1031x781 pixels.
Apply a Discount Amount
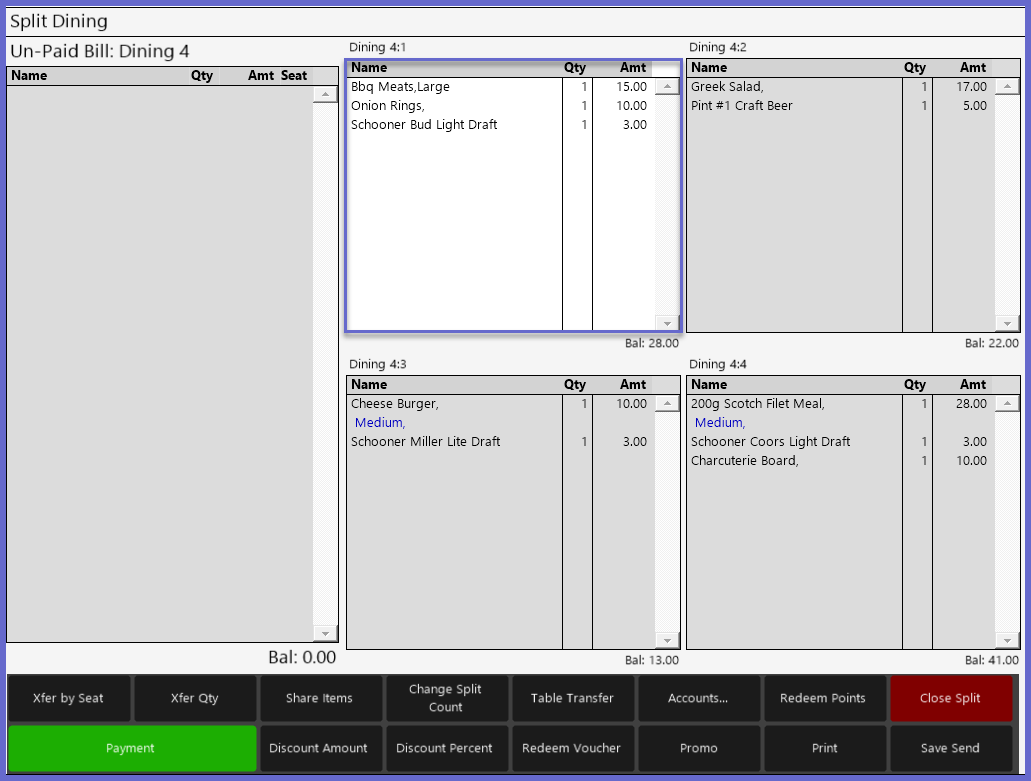click(319, 748)
